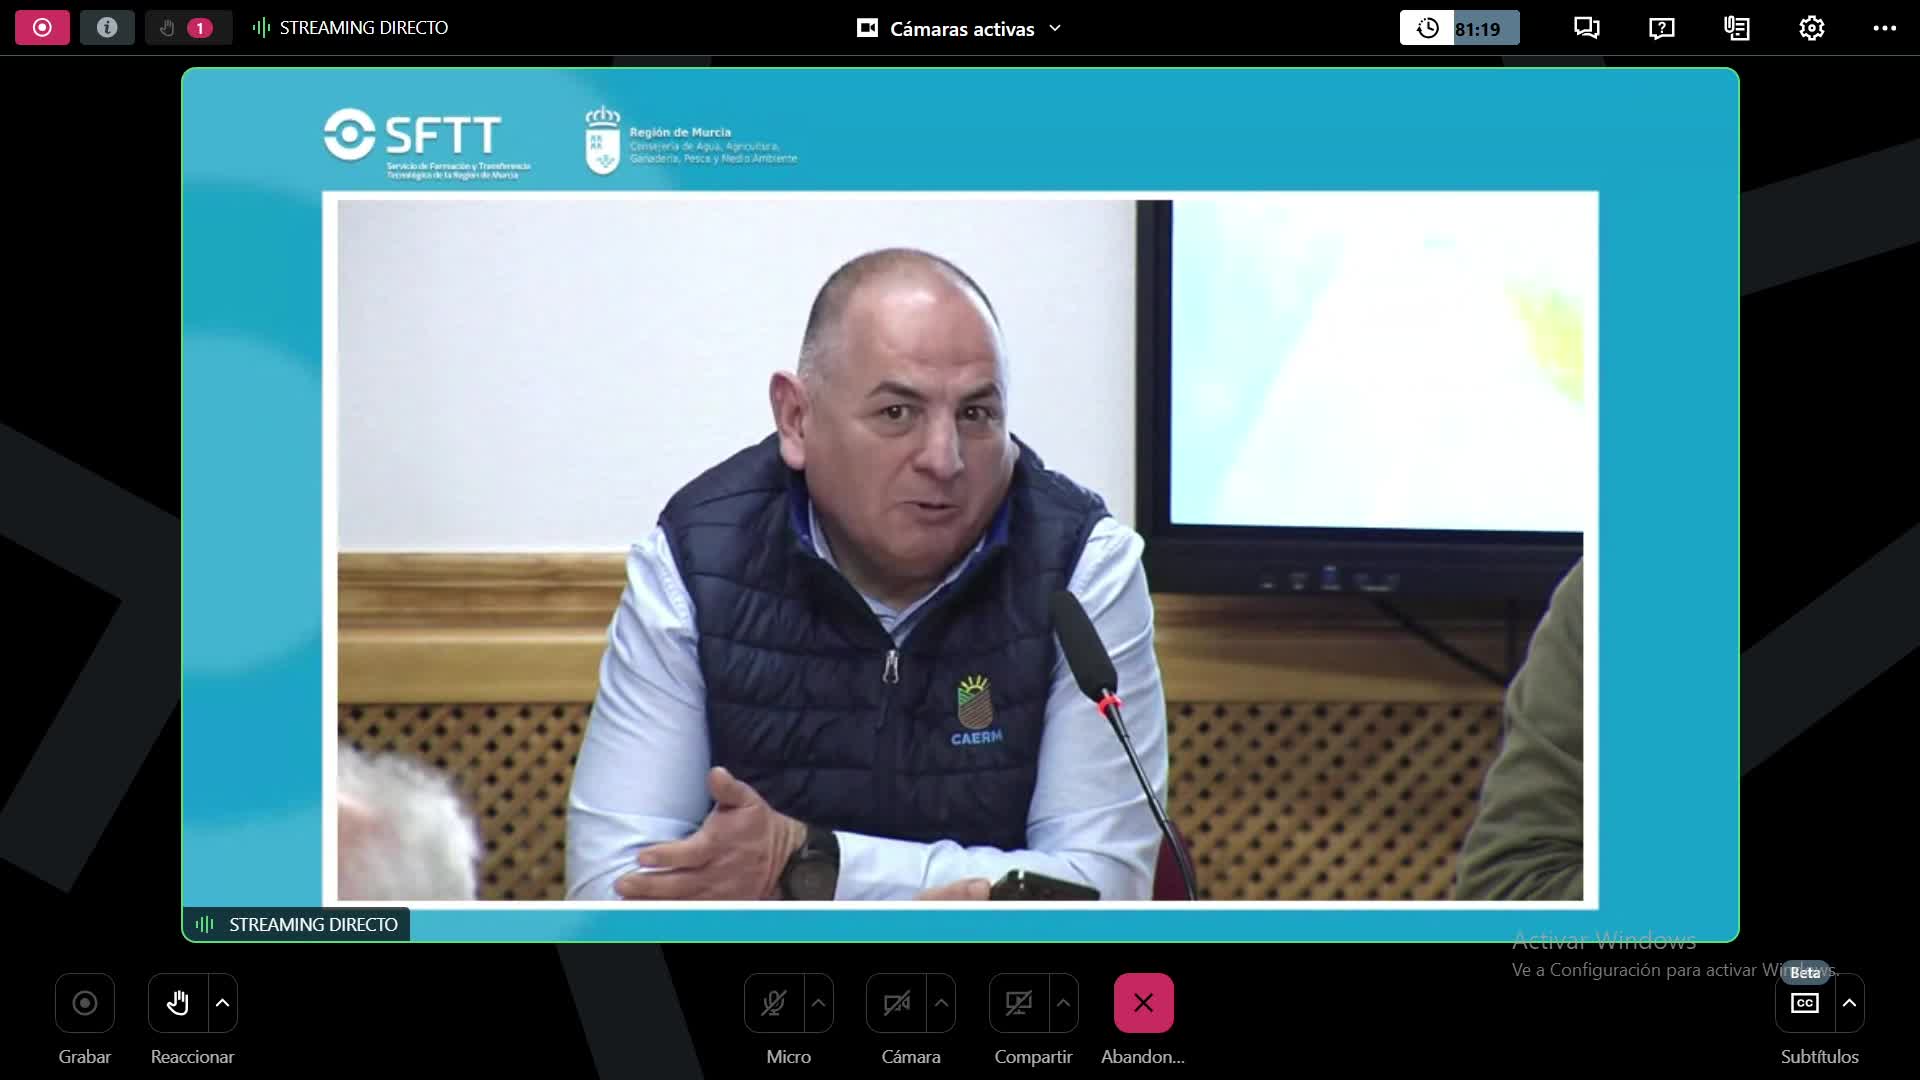Open the polls and notes panel icon
Image resolution: width=1920 pixels, height=1080 pixels.
click(x=1737, y=28)
